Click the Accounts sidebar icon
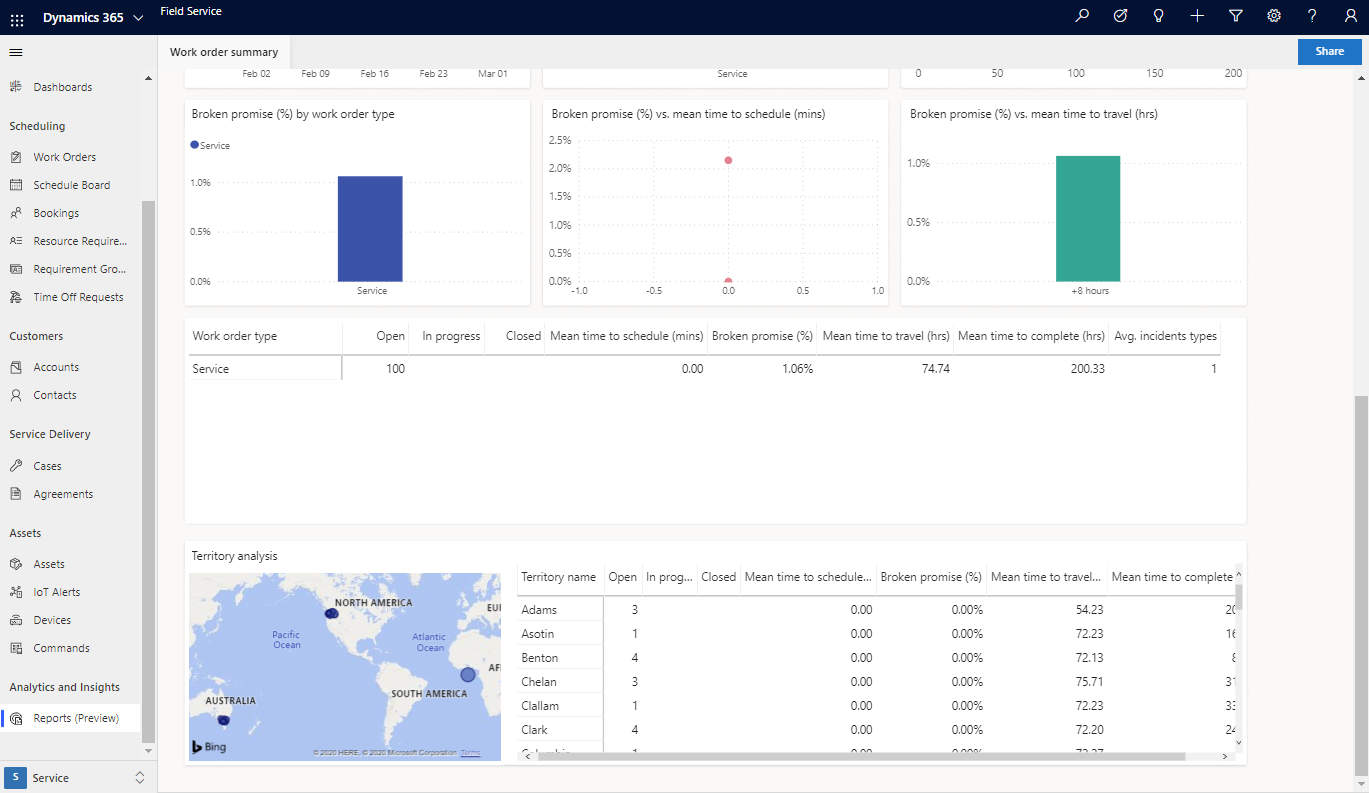The image size is (1369, 793). tap(16, 367)
